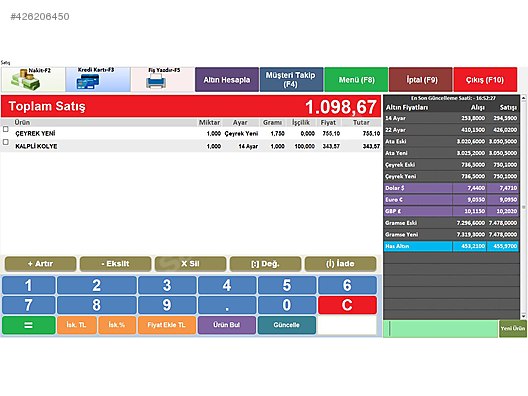The height and width of the screenshot is (396, 528).
Task: Open Altın Hesapla gold calculator
Action: pyautogui.click(x=227, y=80)
